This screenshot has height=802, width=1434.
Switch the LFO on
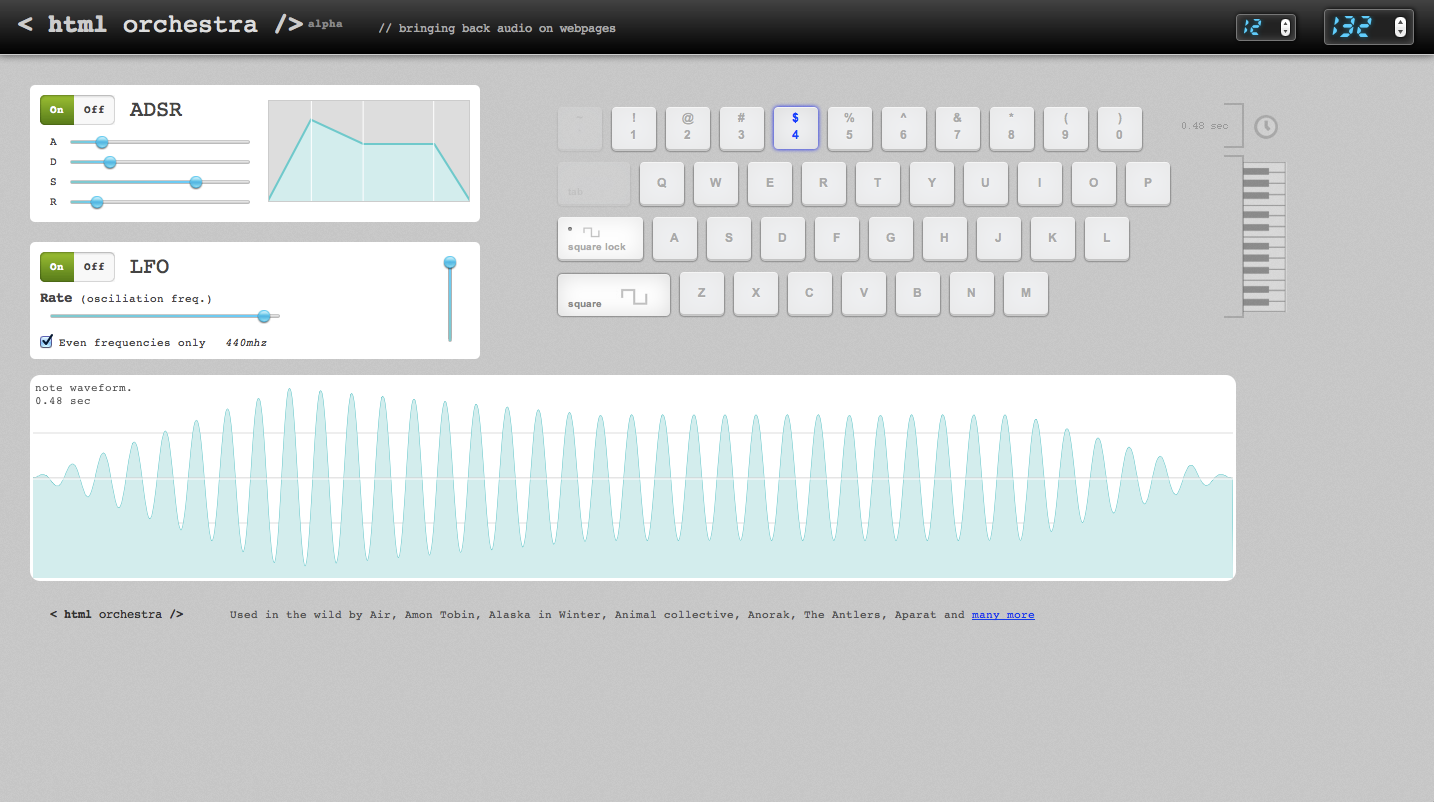click(x=57, y=267)
